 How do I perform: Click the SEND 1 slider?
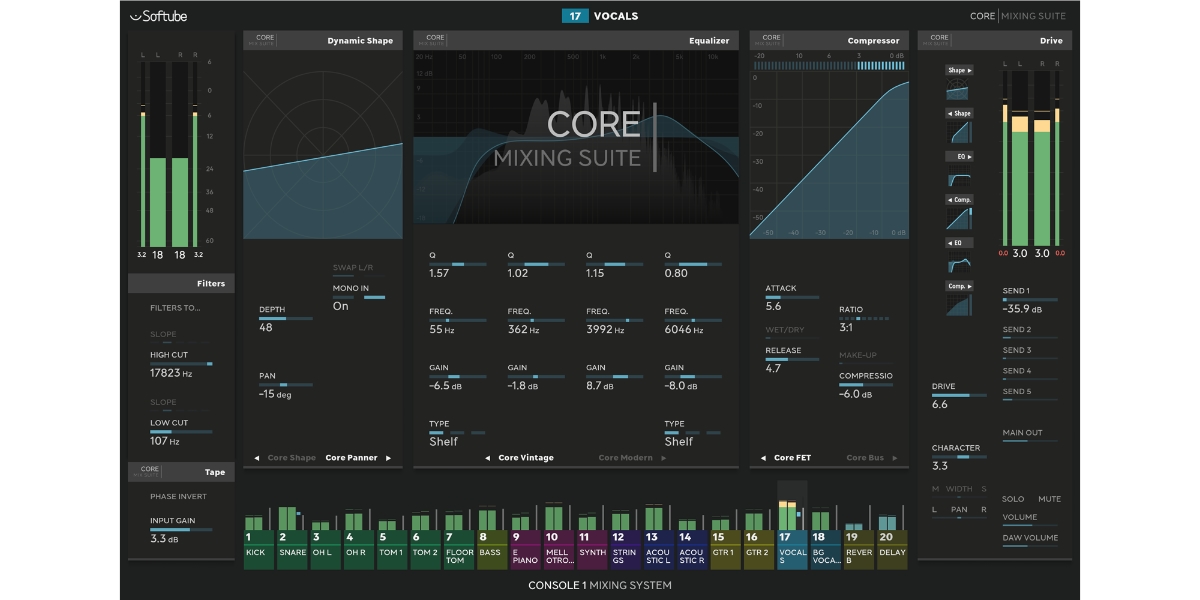coord(1030,300)
